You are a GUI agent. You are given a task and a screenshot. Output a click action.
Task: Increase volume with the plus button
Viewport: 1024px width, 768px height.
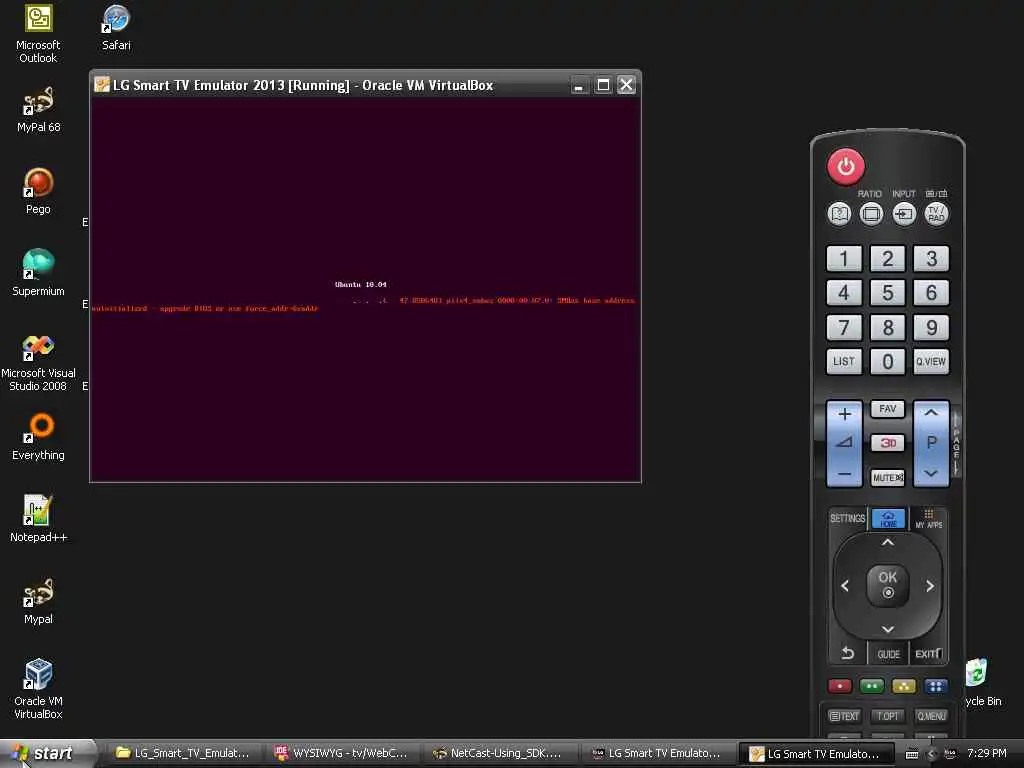coord(844,415)
